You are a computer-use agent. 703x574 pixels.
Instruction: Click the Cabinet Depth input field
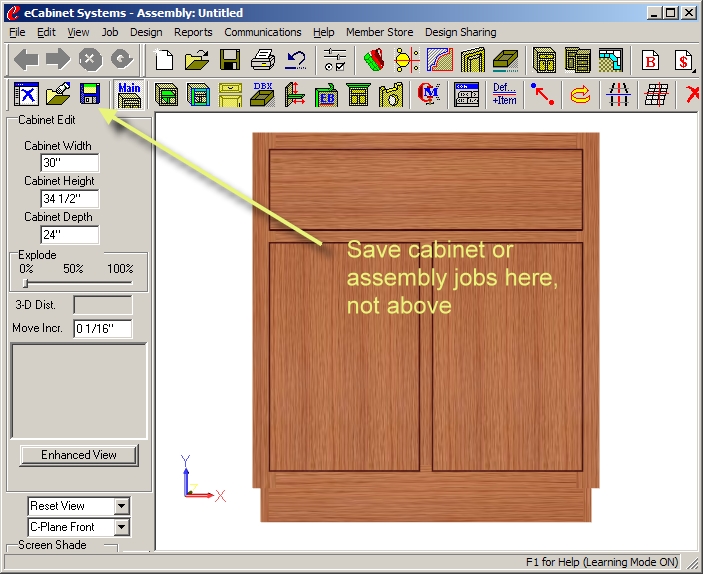click(69, 235)
